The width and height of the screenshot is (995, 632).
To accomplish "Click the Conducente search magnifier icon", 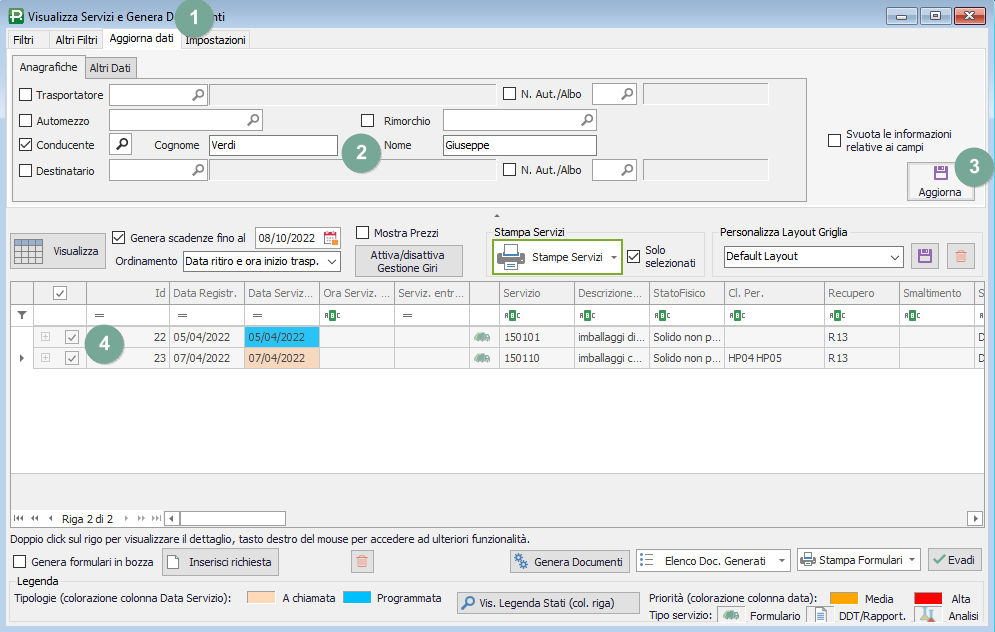I will point(119,145).
